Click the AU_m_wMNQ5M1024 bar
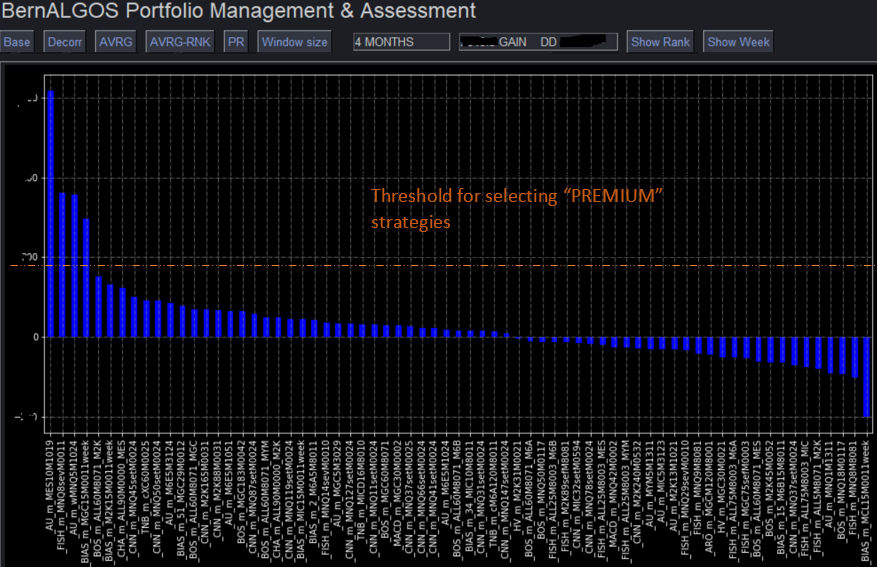This screenshot has height=568, width=877. (x=74, y=266)
